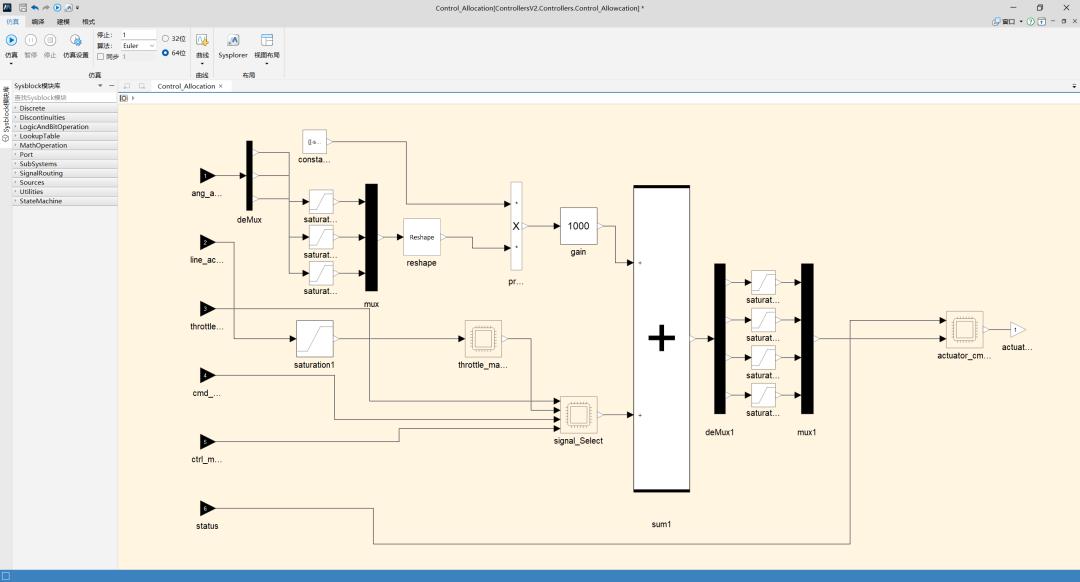Viewport: 1080px width, 582px height.
Task: Click the Sysblock module search field
Action: pos(65,98)
